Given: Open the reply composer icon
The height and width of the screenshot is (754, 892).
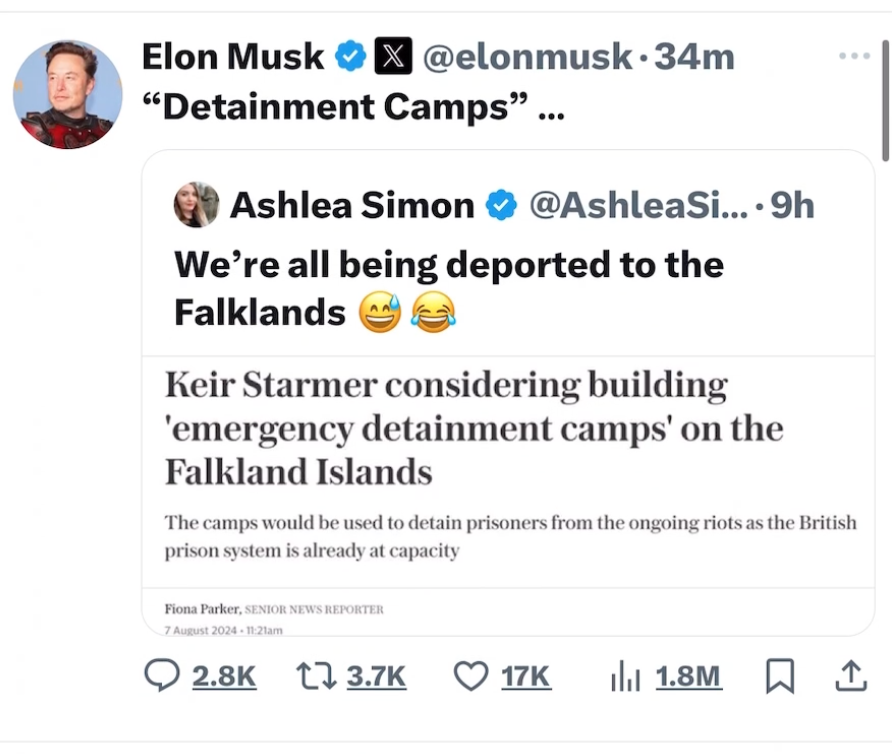Looking at the screenshot, I should point(160,677).
